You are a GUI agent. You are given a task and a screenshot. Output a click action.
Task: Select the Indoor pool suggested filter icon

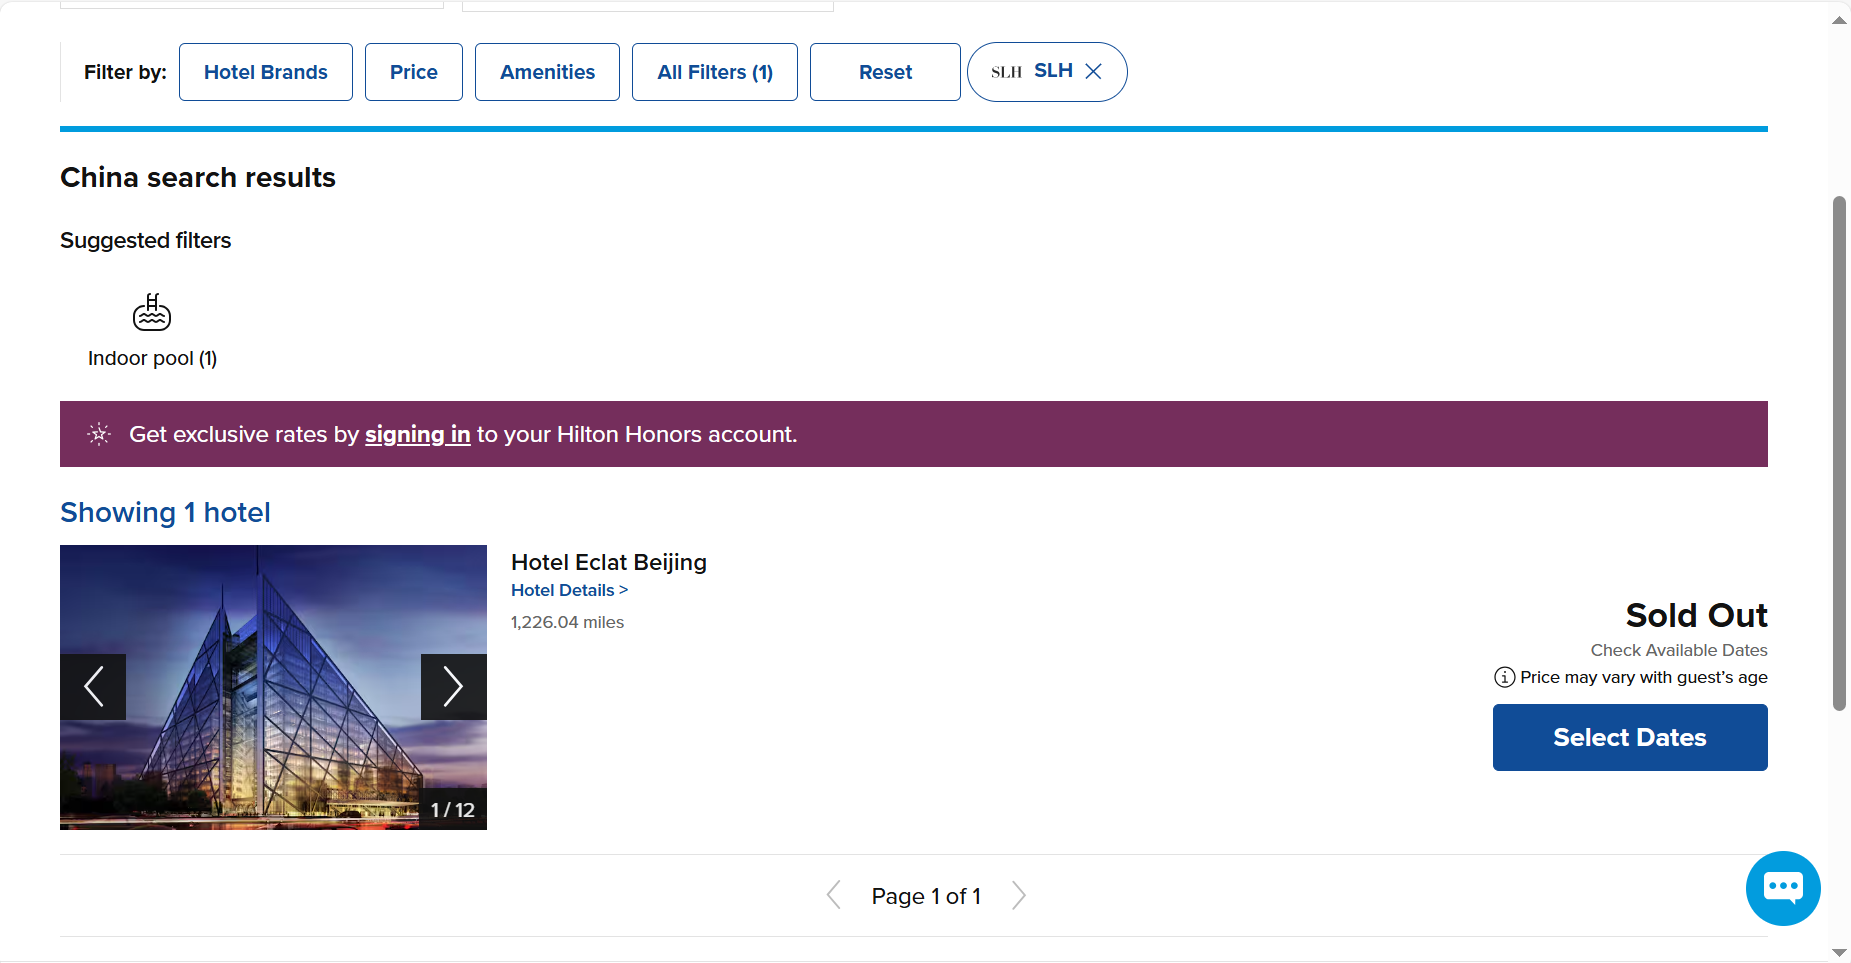point(152,312)
